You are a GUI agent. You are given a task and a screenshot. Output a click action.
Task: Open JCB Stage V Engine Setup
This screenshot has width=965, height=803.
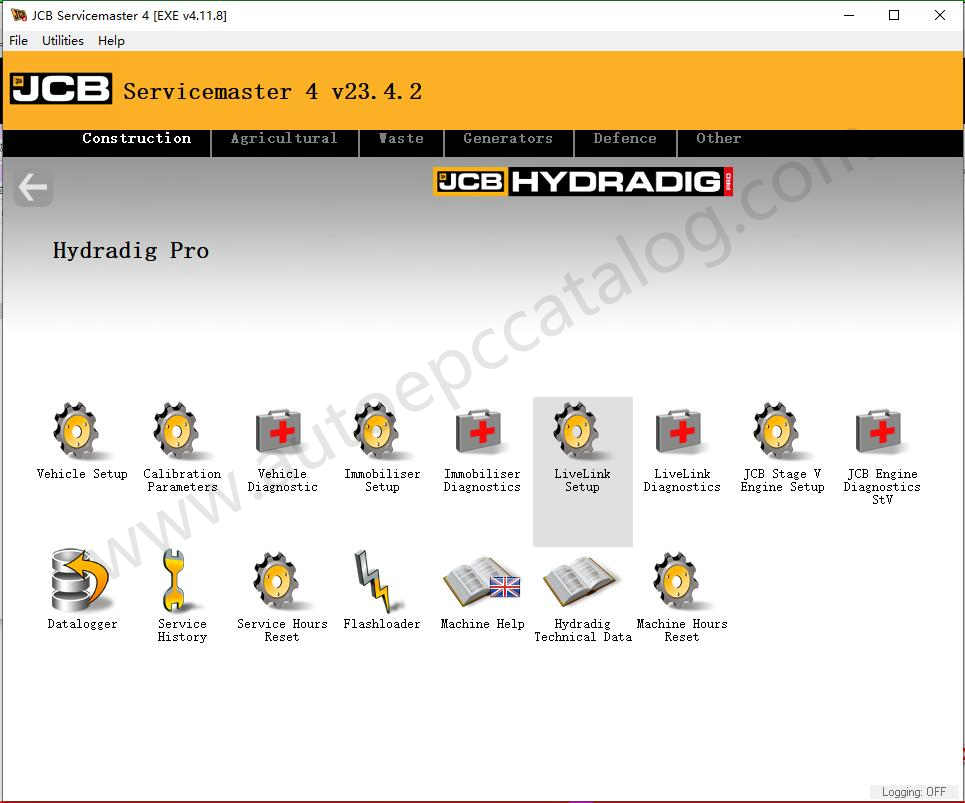(x=781, y=433)
